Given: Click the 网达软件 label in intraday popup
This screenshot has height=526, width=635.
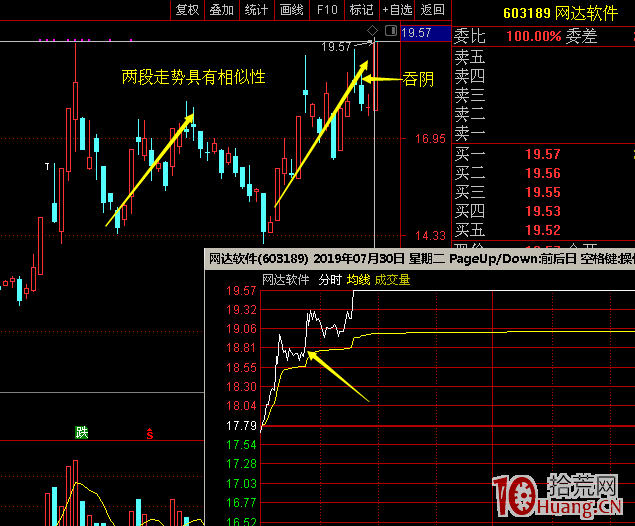Looking at the screenshot, I should click(286, 280).
